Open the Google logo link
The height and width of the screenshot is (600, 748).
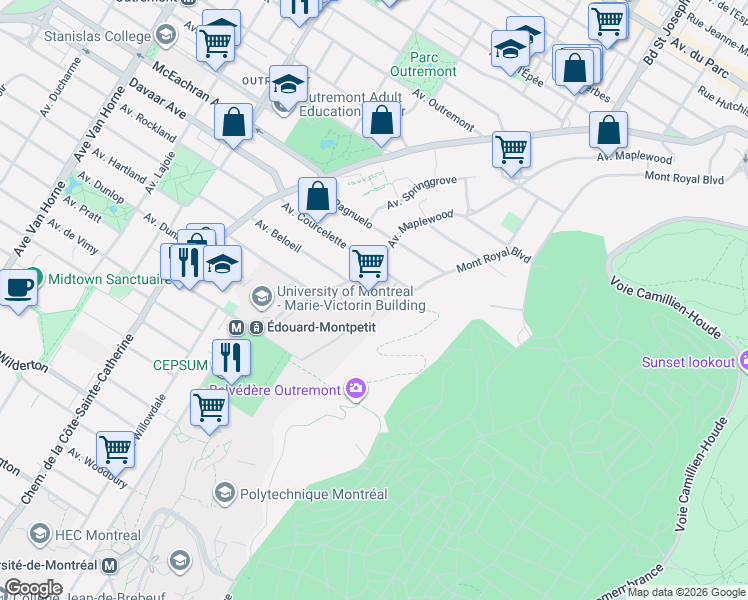click(x=33, y=588)
